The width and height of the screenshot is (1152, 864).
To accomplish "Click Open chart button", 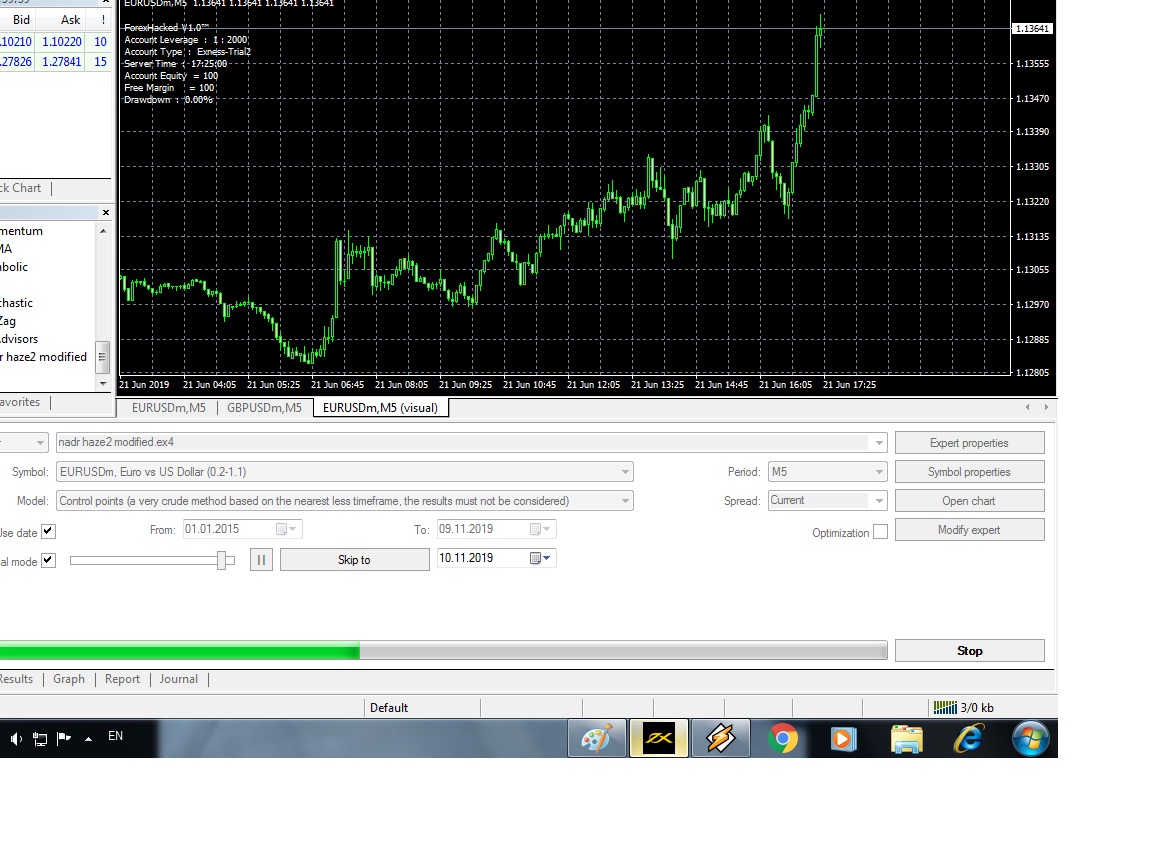I will [x=969, y=501].
